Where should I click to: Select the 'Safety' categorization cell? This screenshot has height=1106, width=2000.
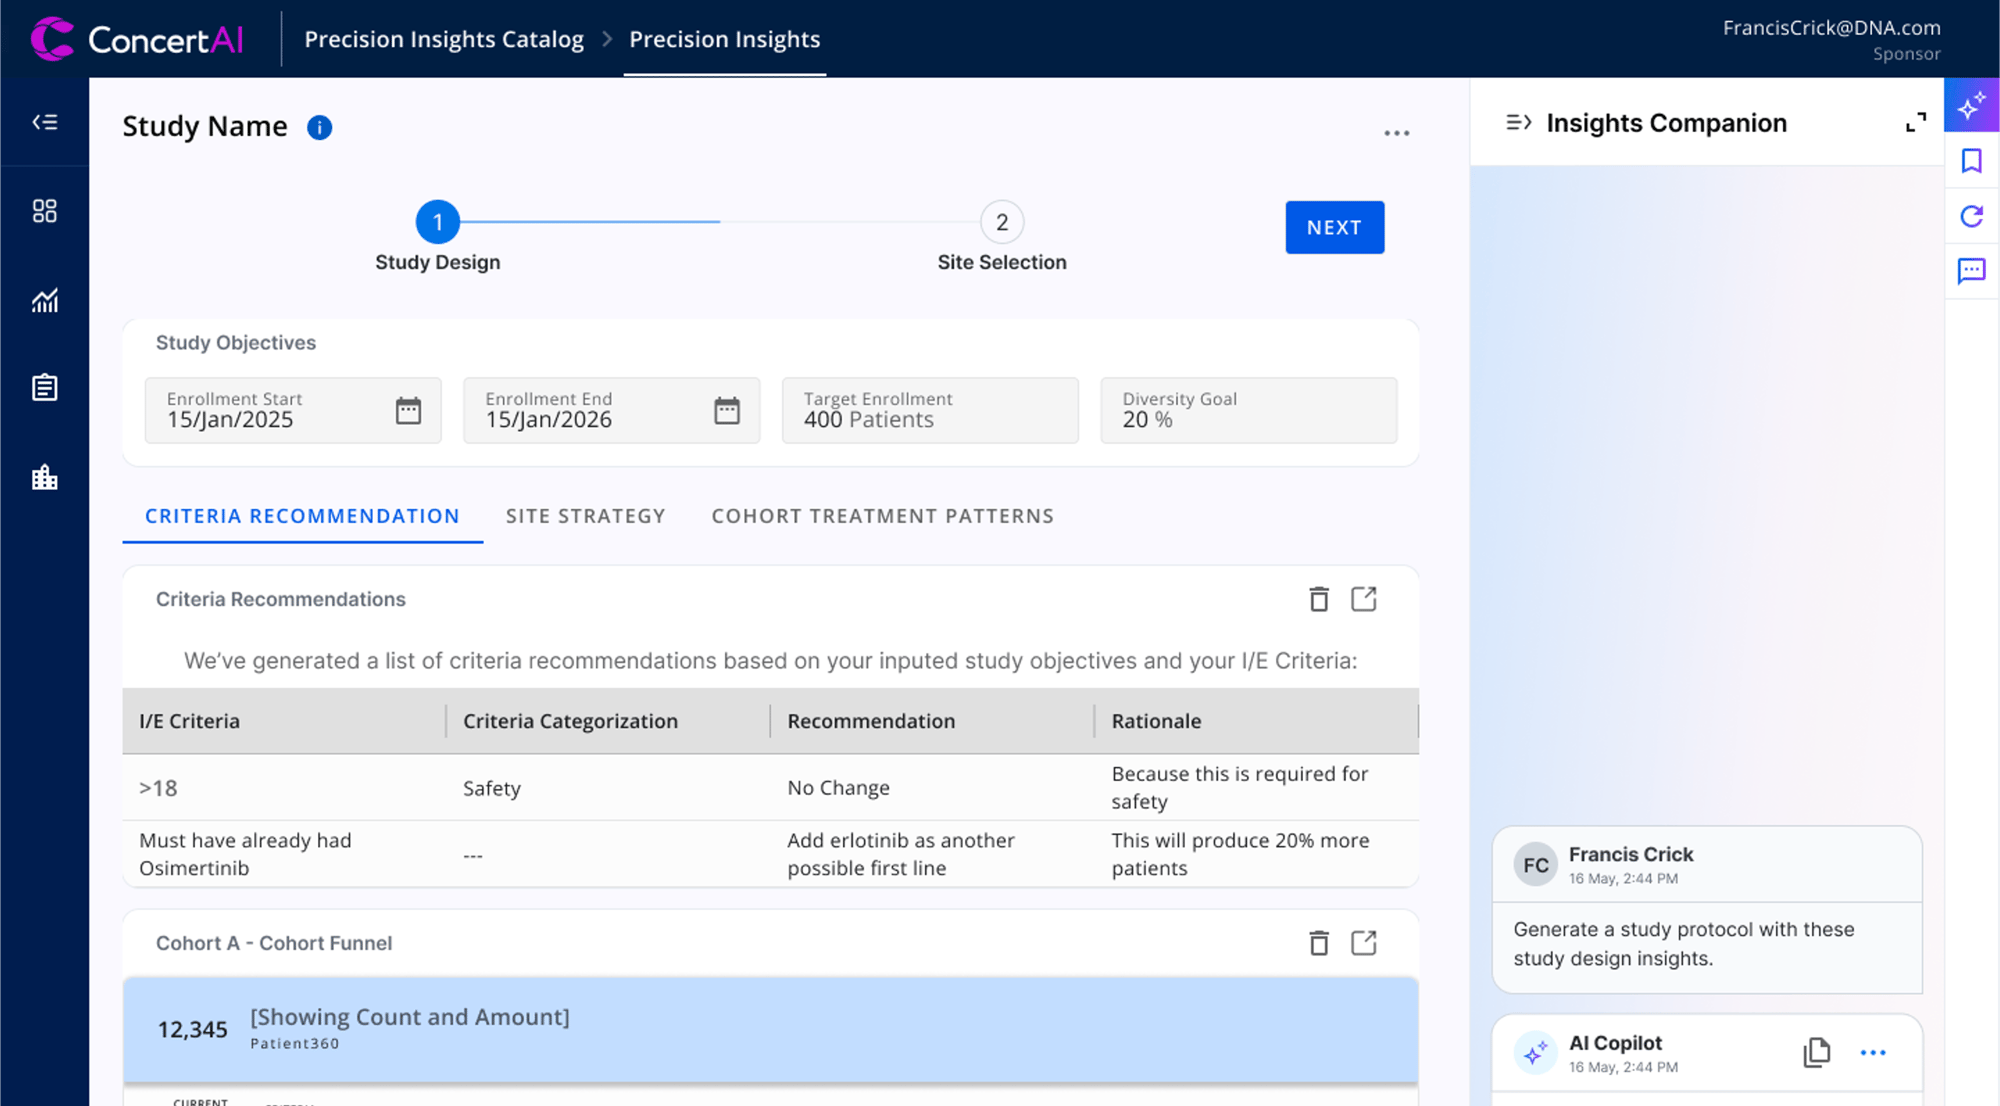pyautogui.click(x=608, y=788)
